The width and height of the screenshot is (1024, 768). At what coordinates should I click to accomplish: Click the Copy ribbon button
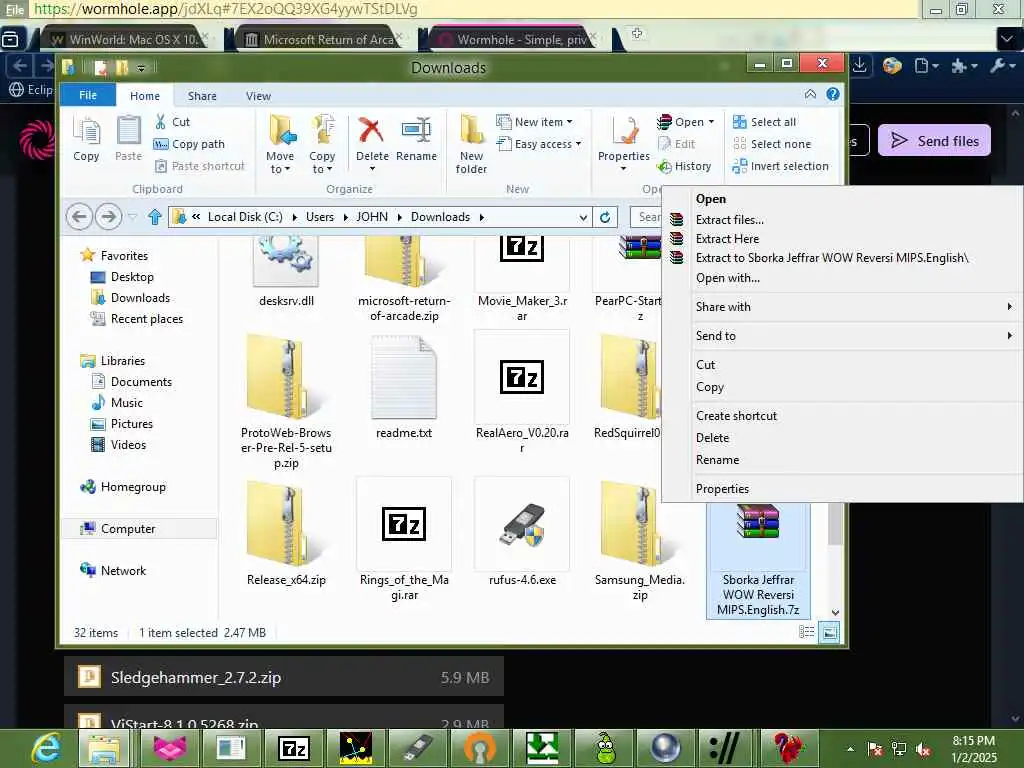(86, 138)
